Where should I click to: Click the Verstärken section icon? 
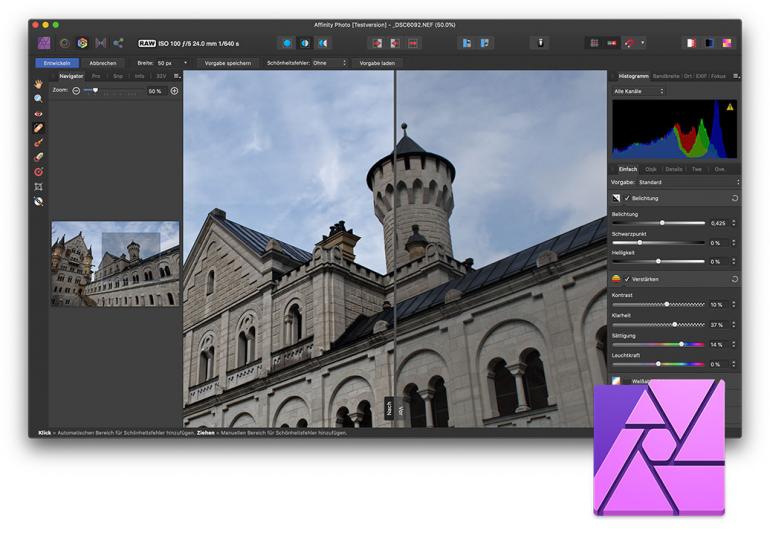coord(616,279)
